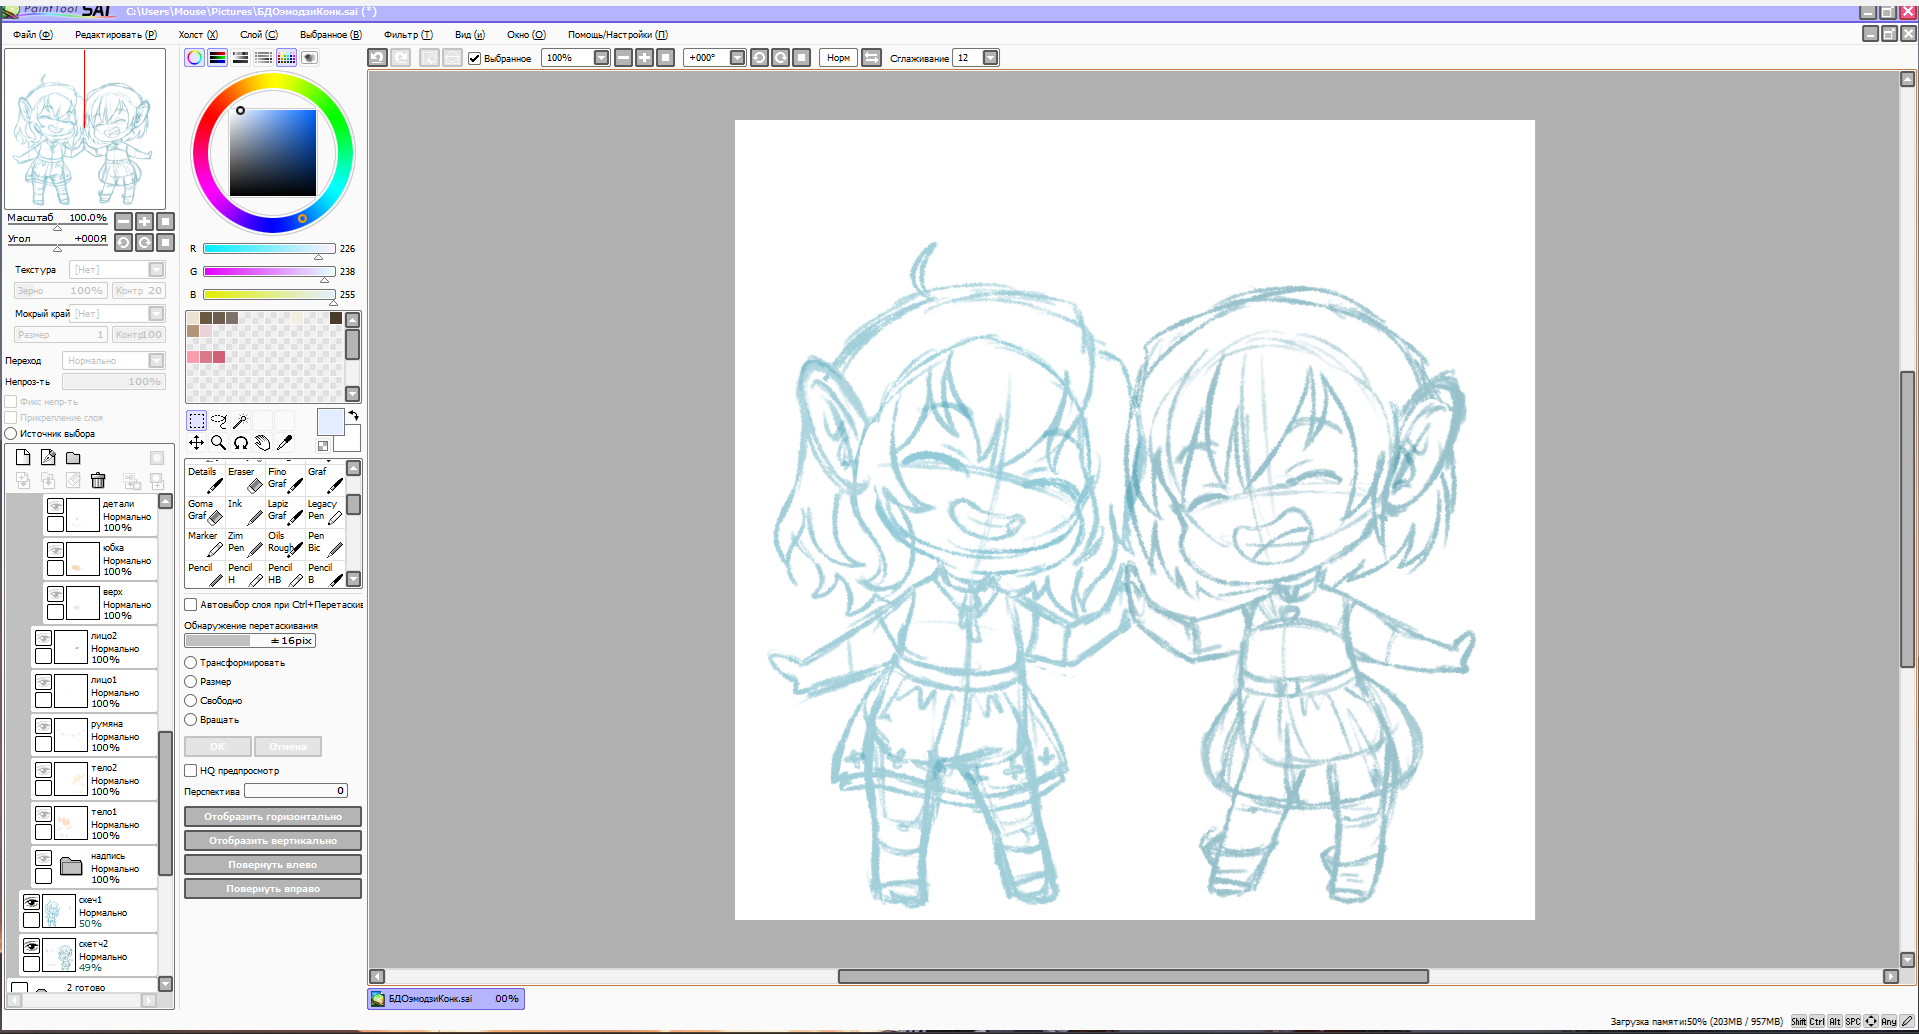This screenshot has width=1919, height=1034.
Task: Click the Повернуть влево button
Action: click(272, 865)
